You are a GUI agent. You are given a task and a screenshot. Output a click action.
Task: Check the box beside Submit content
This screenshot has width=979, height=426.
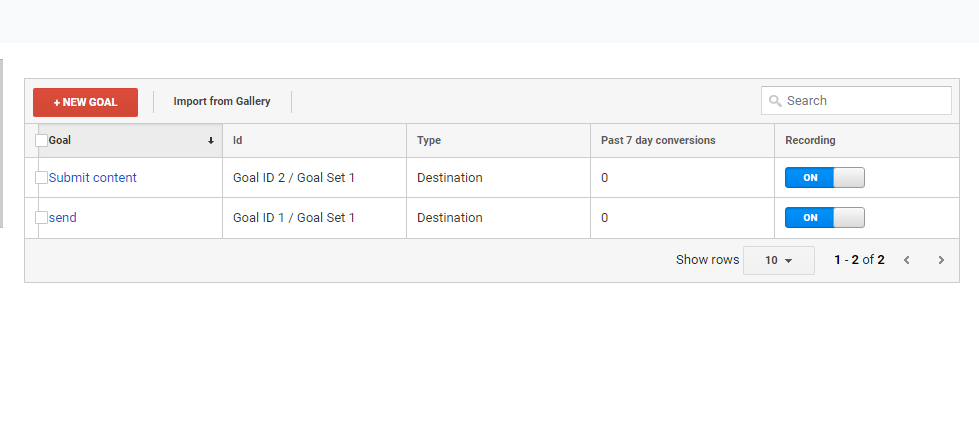click(41, 178)
